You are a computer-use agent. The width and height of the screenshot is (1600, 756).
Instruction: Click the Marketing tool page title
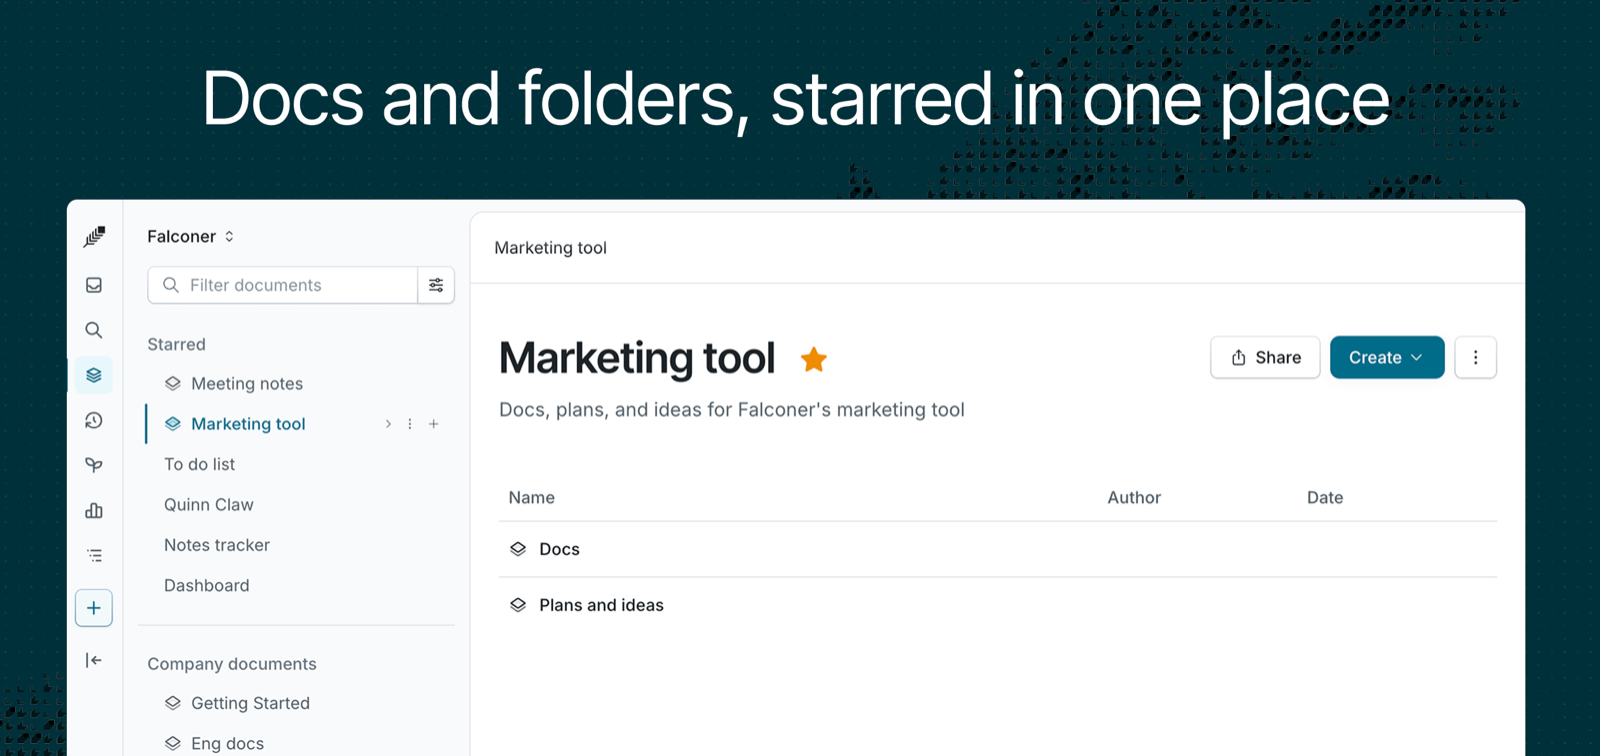pyautogui.click(x=637, y=358)
